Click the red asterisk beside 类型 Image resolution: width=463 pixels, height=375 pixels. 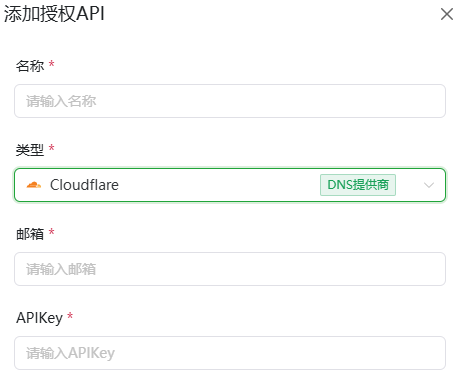tap(52, 147)
